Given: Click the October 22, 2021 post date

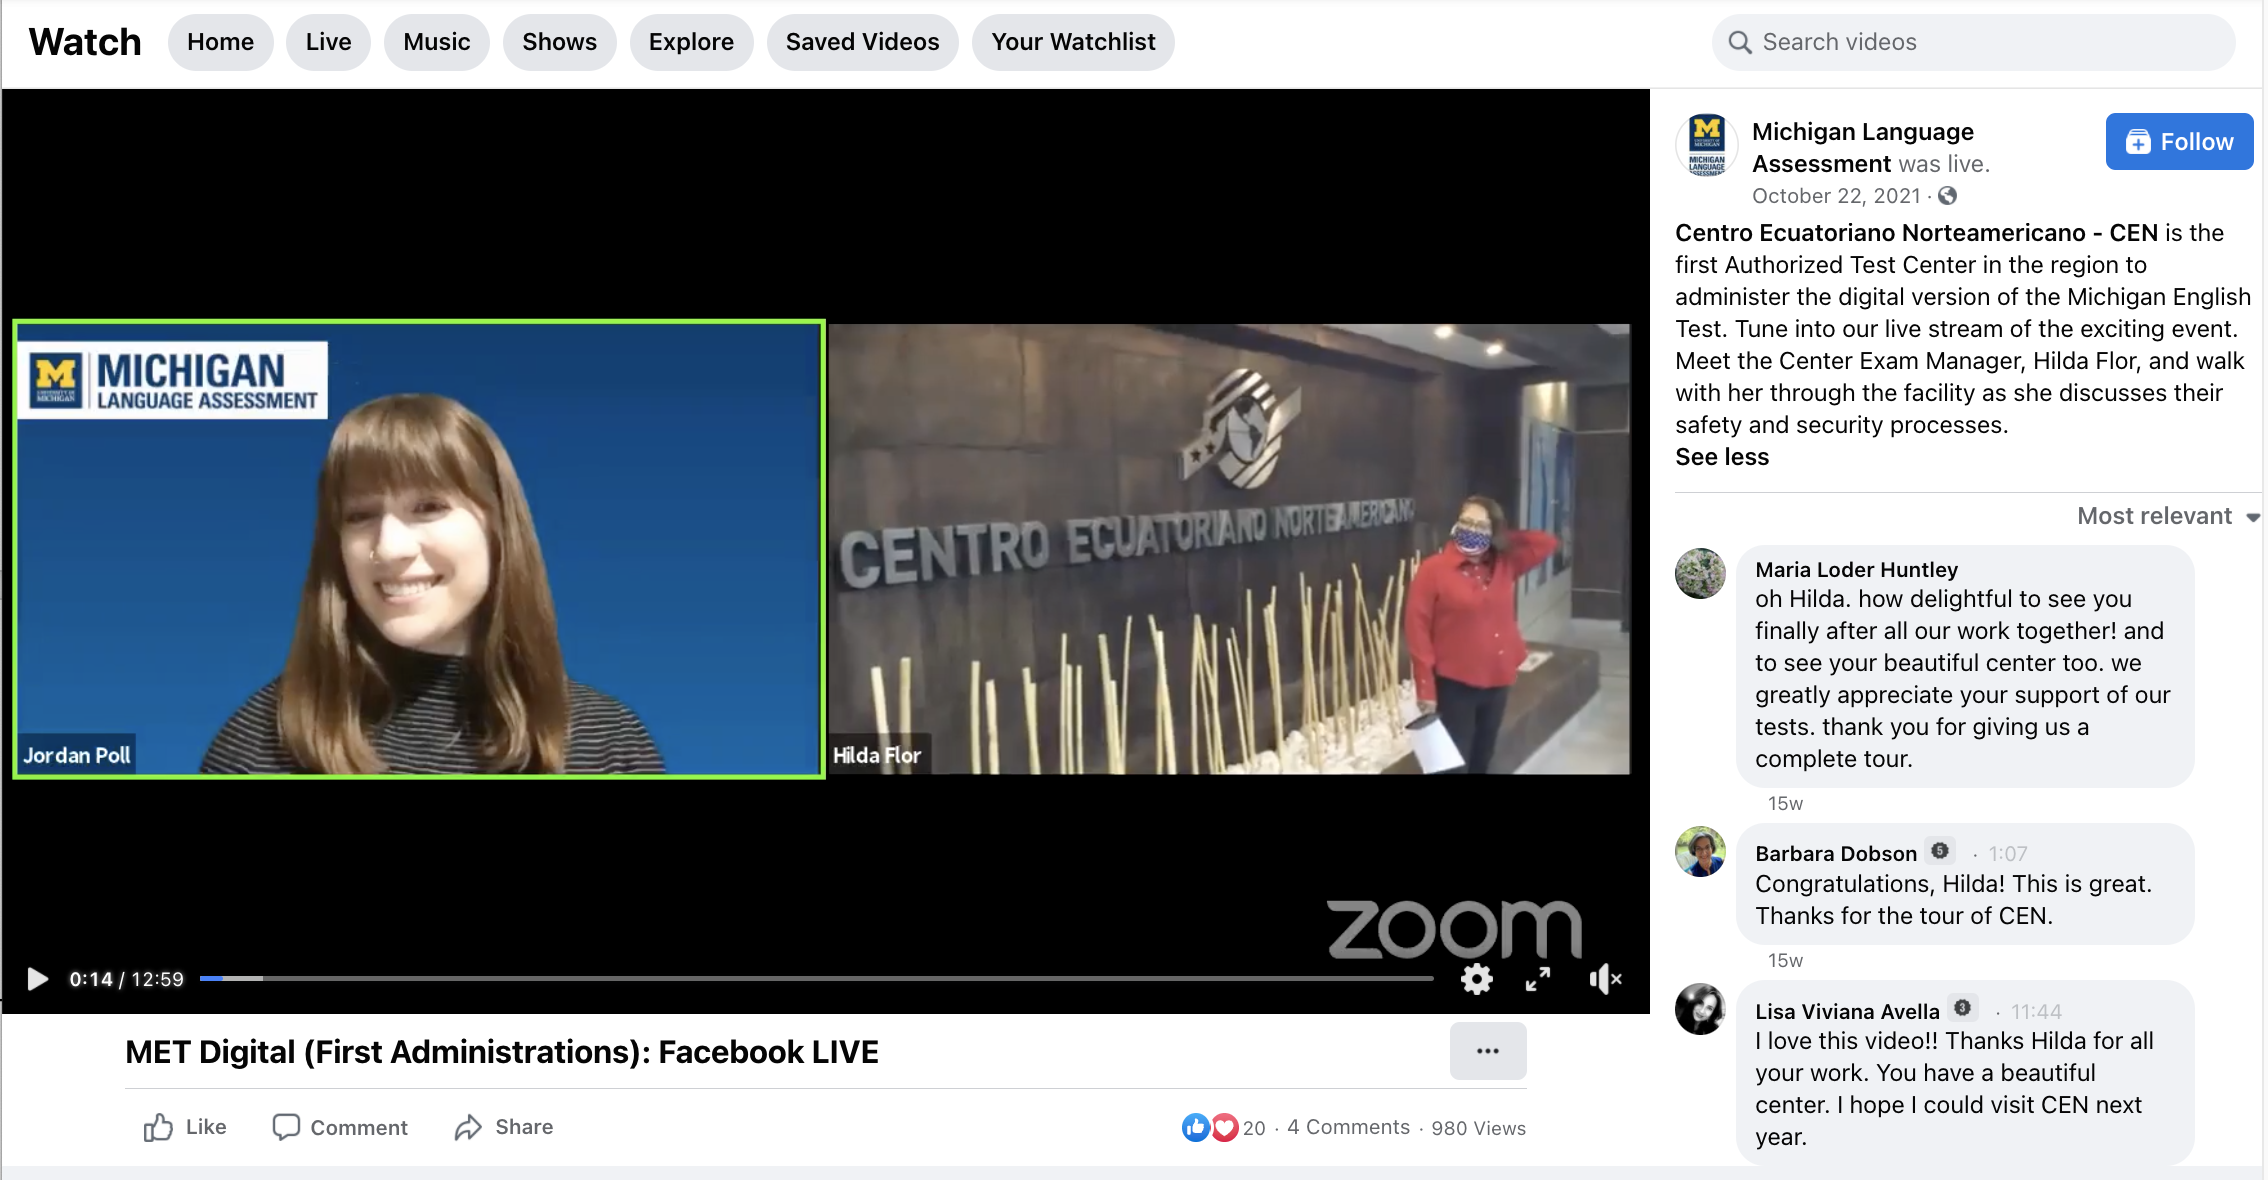Looking at the screenshot, I should pos(1836,196).
